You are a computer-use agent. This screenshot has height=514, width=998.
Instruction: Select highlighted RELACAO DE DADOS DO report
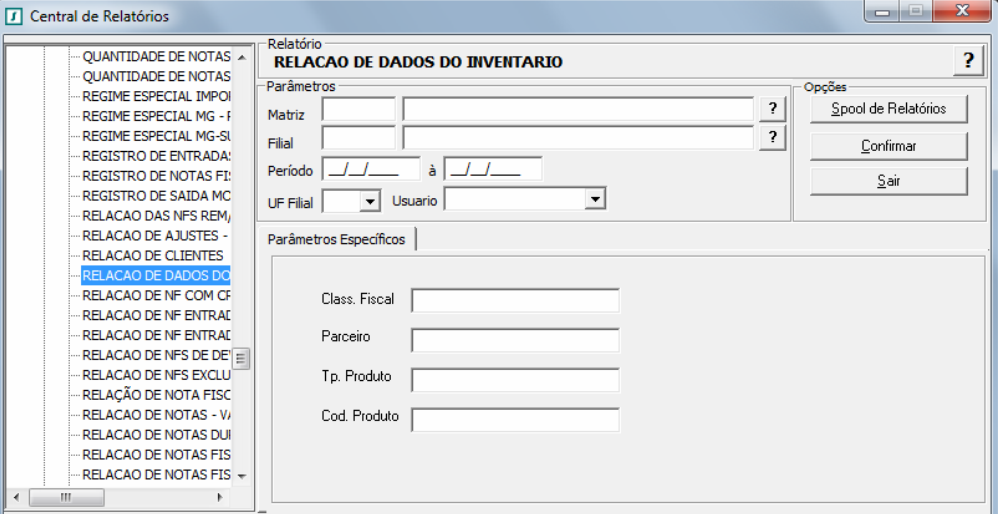pos(157,275)
